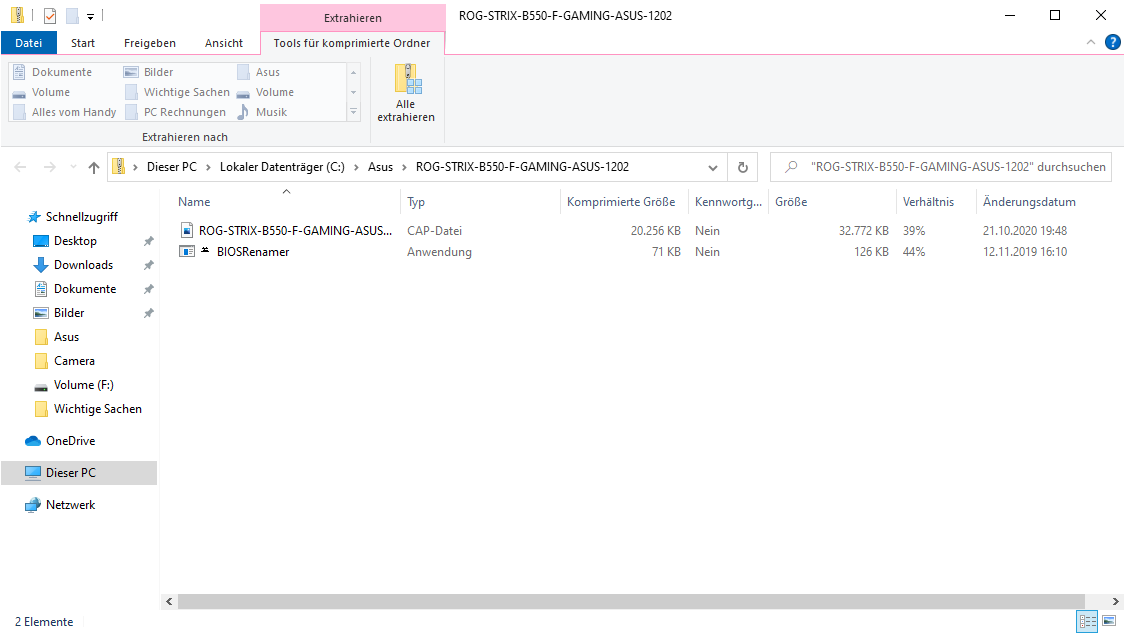The height and width of the screenshot is (634, 1125).
Task: Click the CAP file icon
Action: pos(187,230)
